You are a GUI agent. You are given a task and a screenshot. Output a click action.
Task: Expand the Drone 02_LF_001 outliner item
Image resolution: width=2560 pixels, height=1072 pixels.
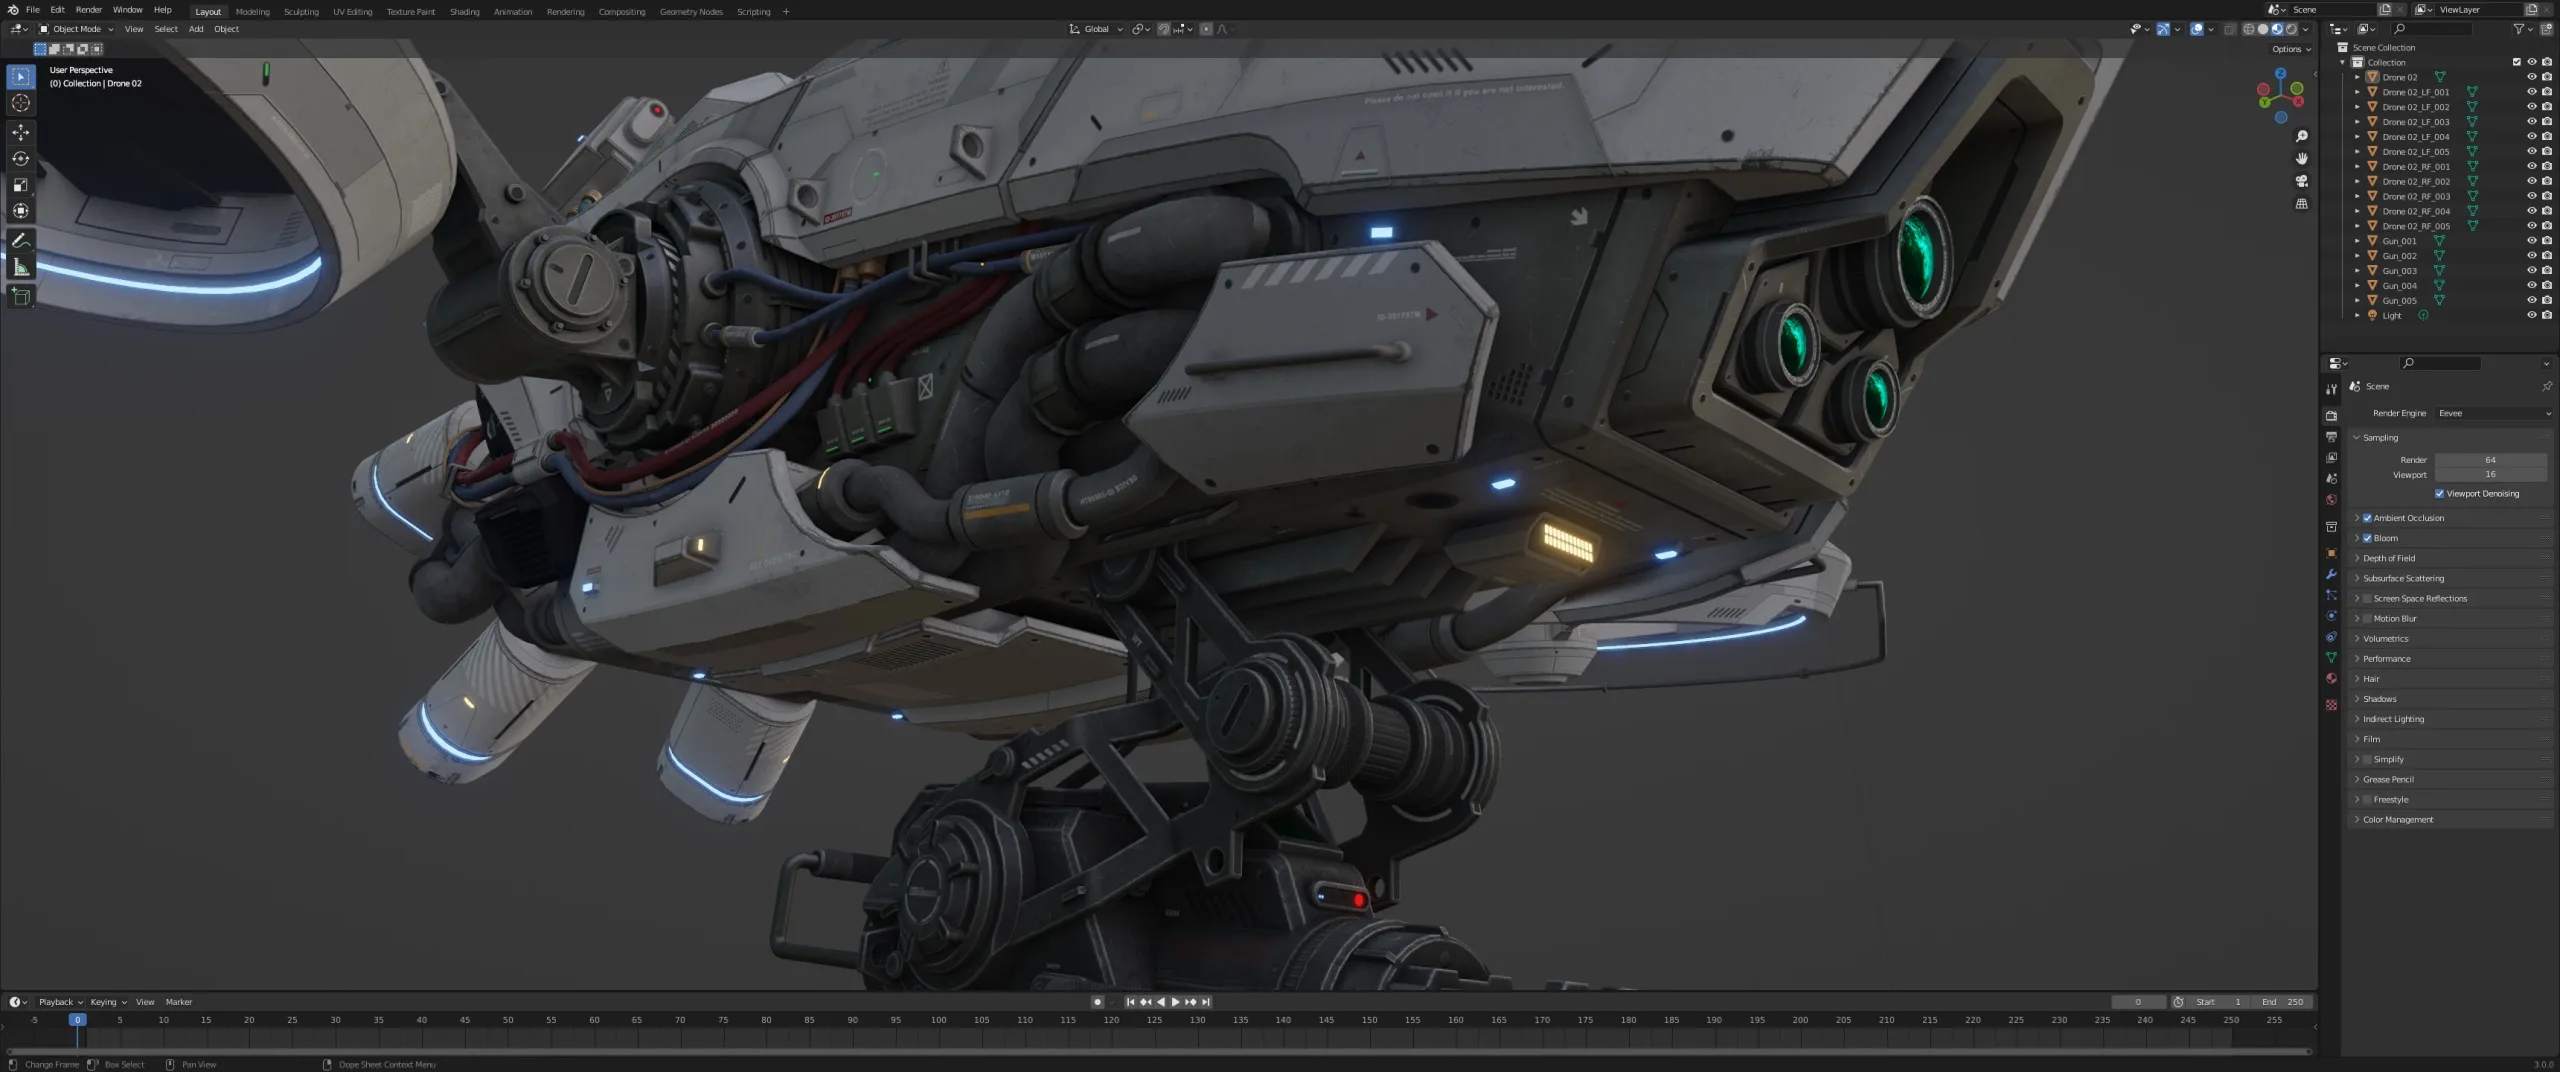point(2358,91)
